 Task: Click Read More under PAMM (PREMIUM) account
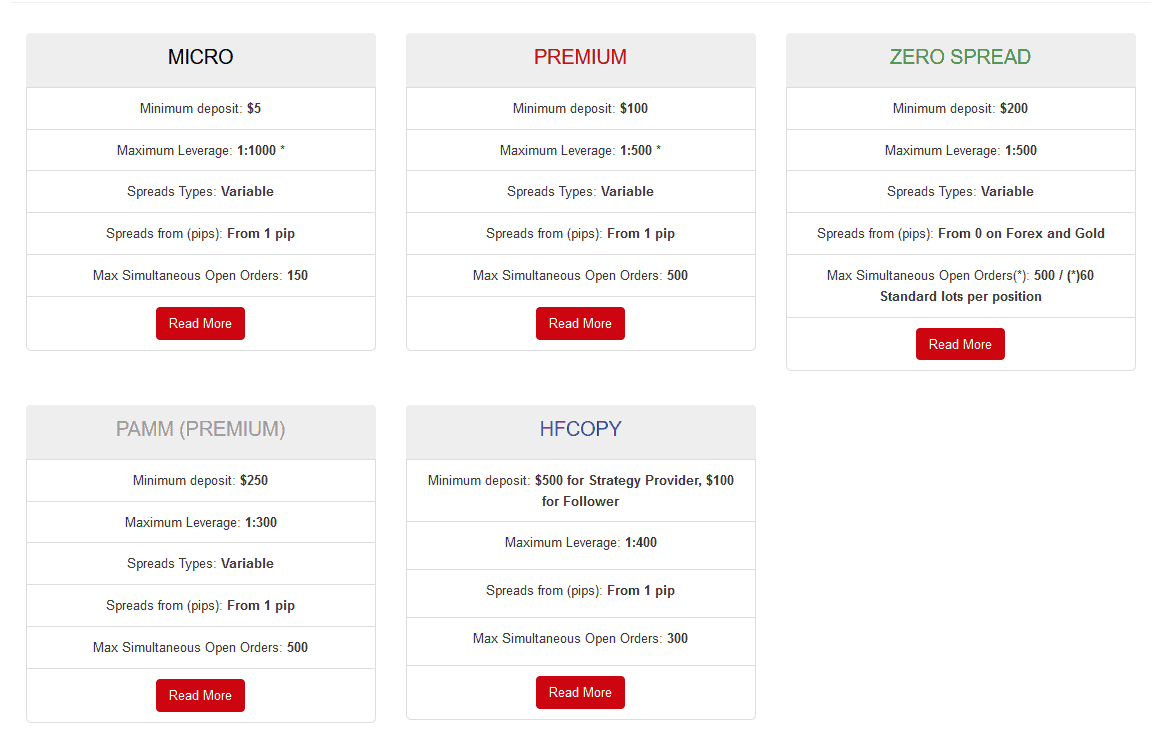click(200, 695)
